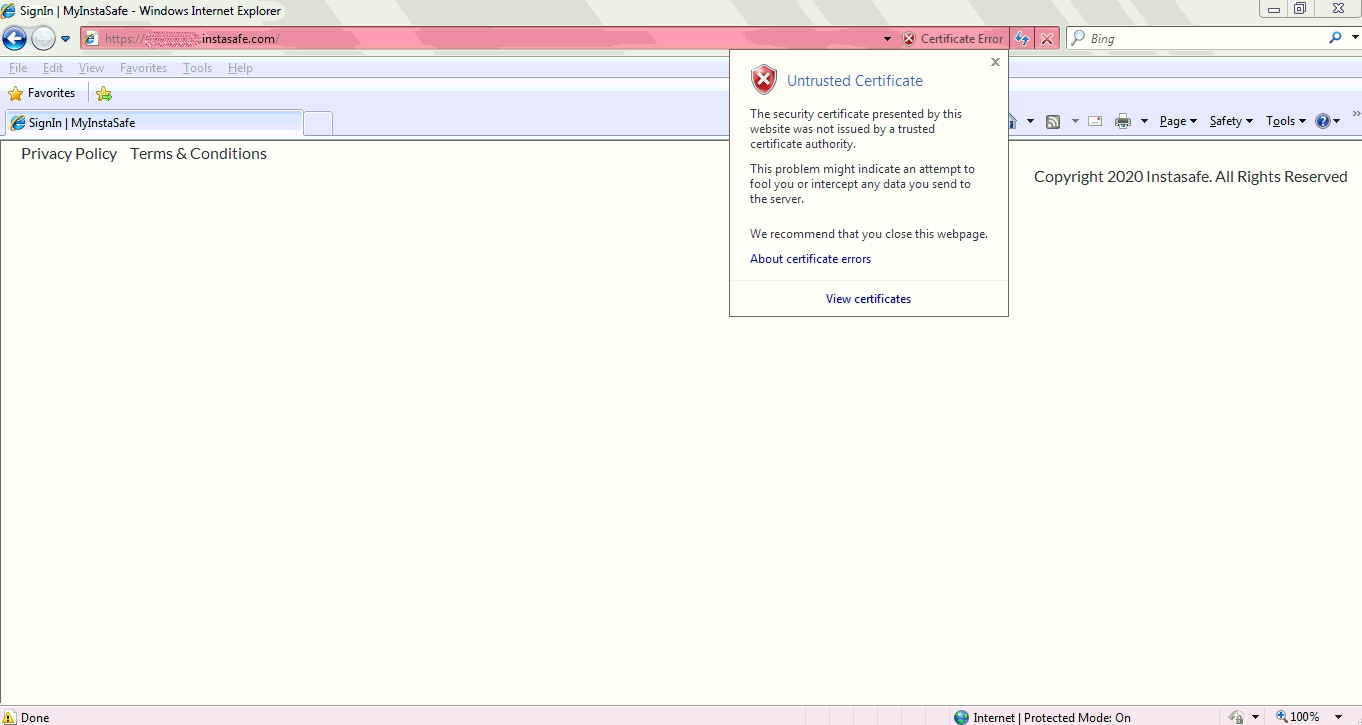Click the Copyright 2020 Instasafe text
Screen dimensions: 1362x725
point(1190,177)
